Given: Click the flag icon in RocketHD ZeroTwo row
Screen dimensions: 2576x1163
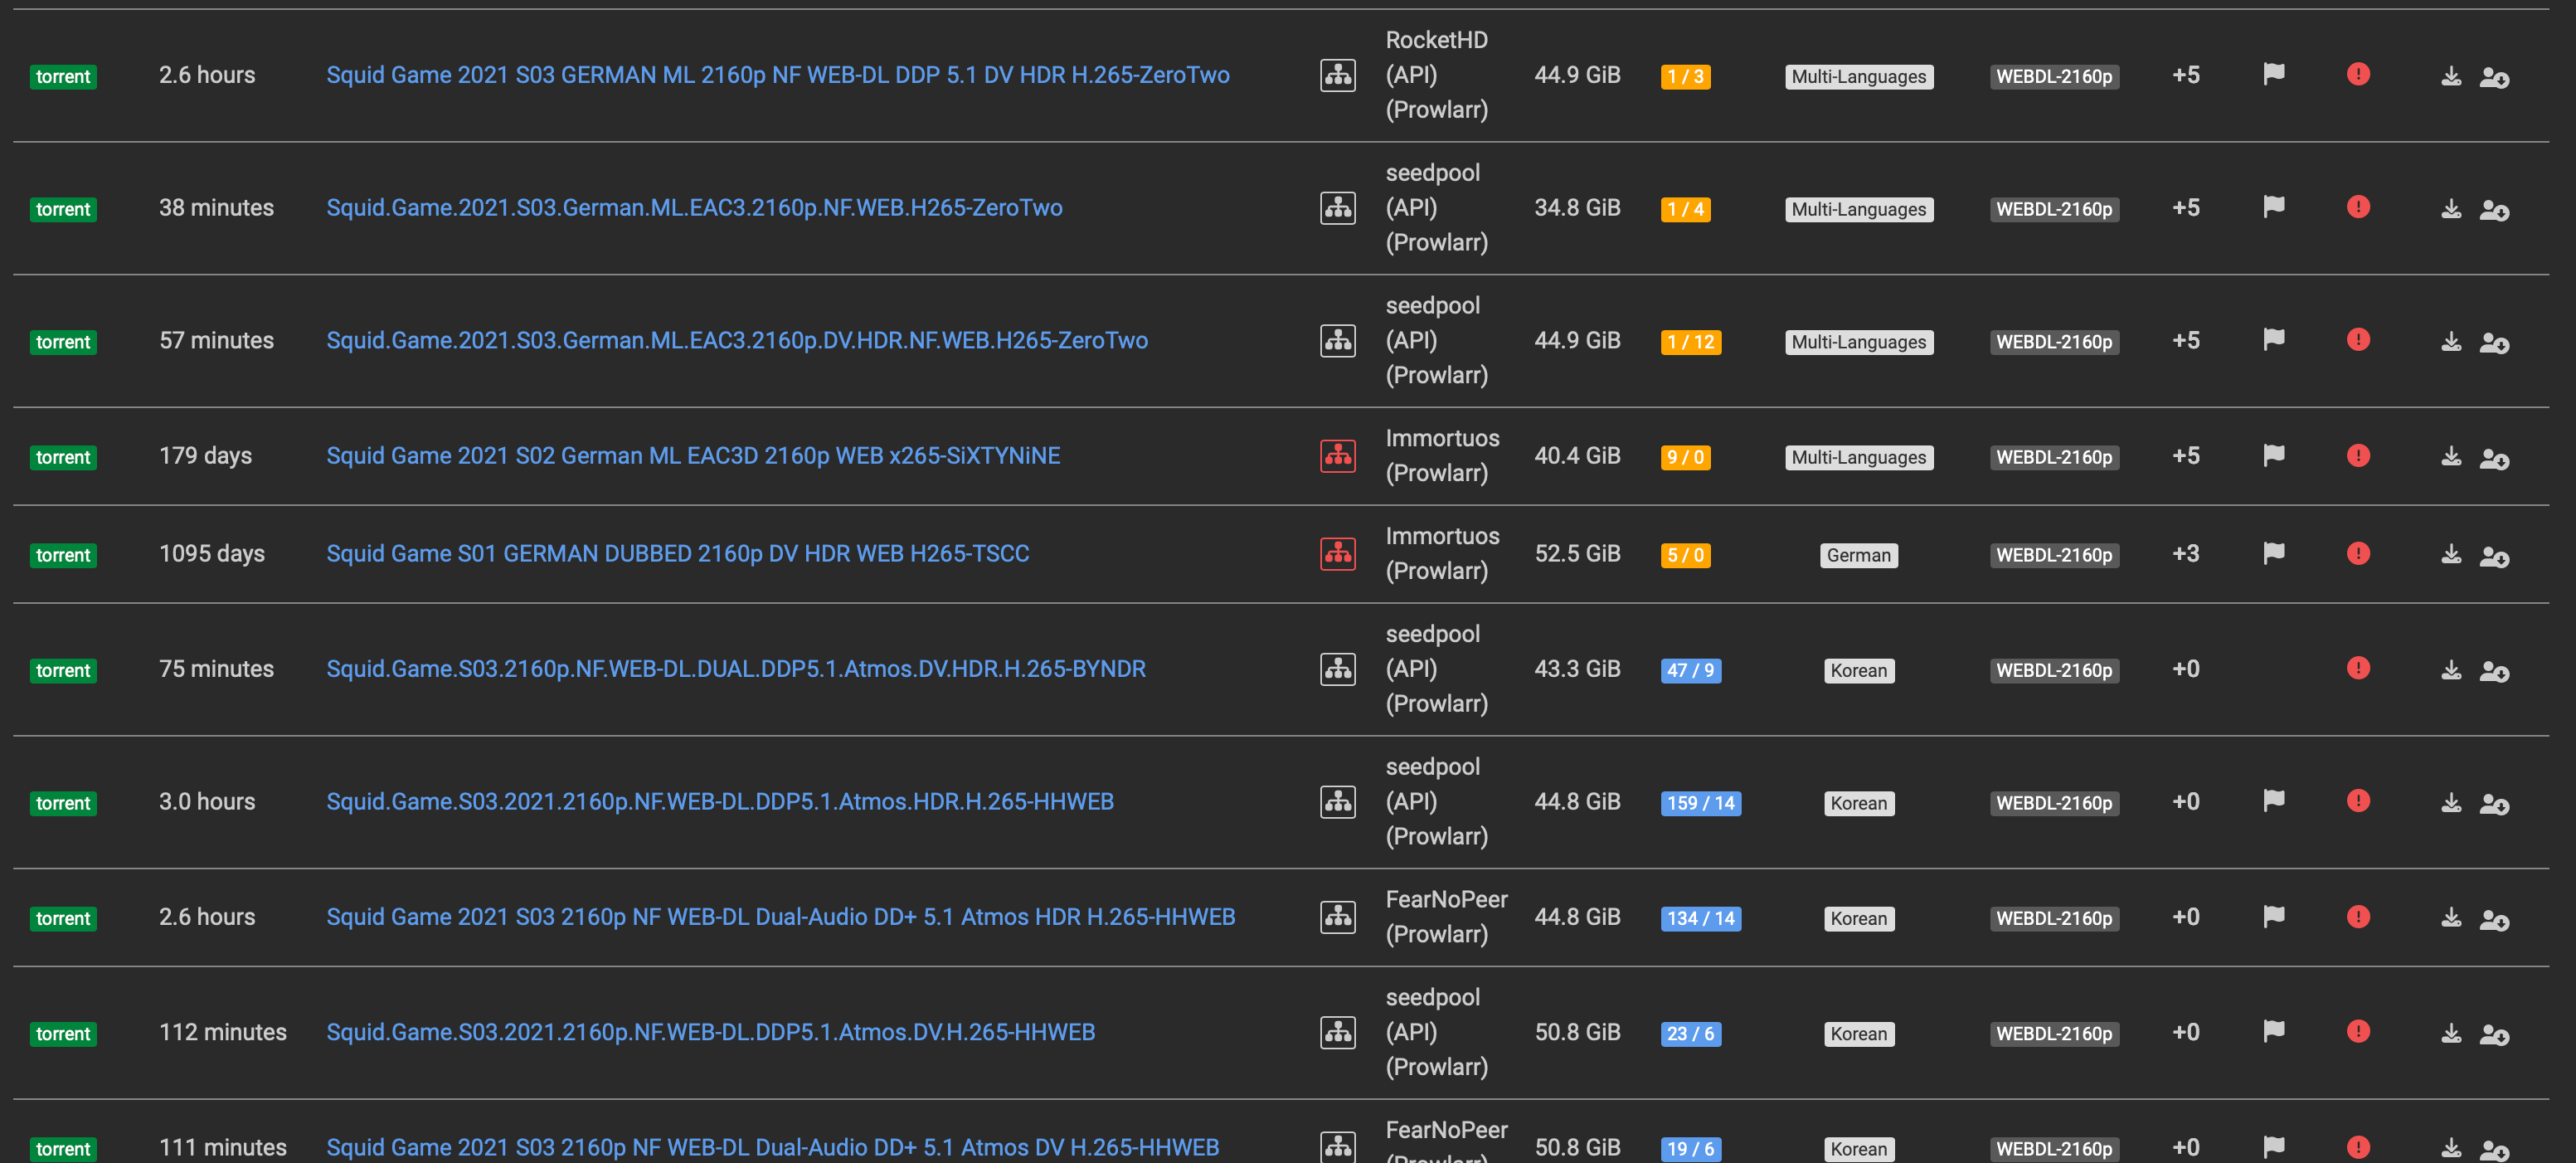Looking at the screenshot, I should (x=2273, y=74).
